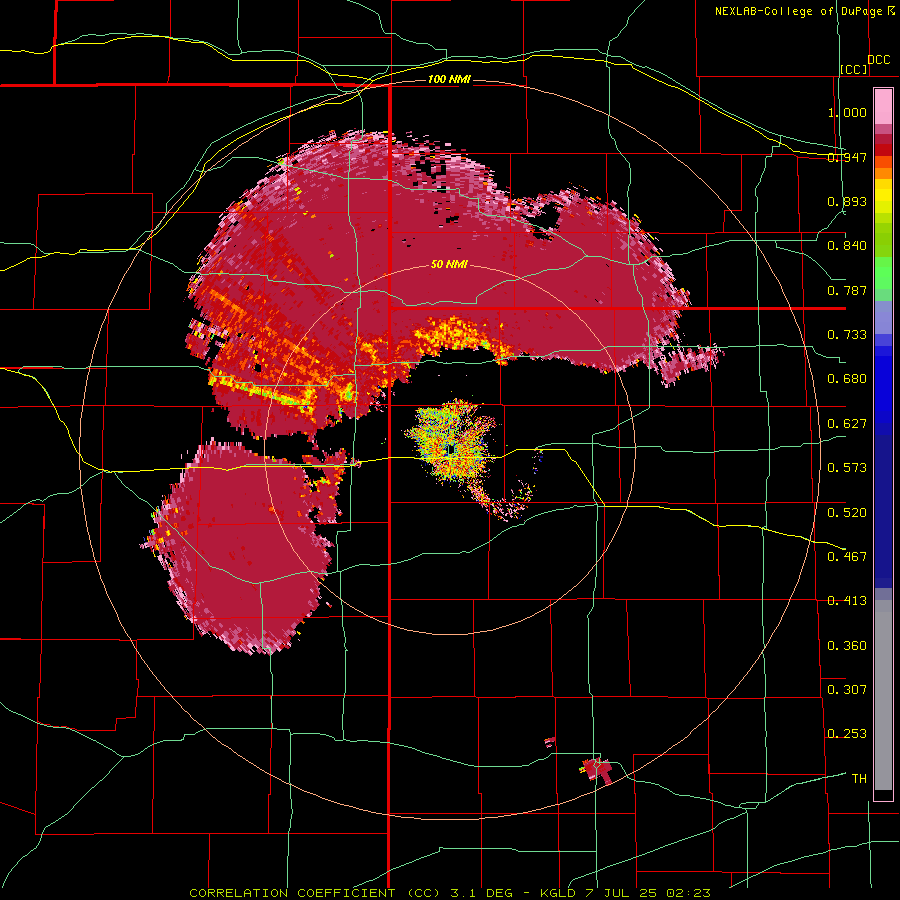Click the 0.627 color scale value
This screenshot has height=900, width=900.
(x=847, y=424)
